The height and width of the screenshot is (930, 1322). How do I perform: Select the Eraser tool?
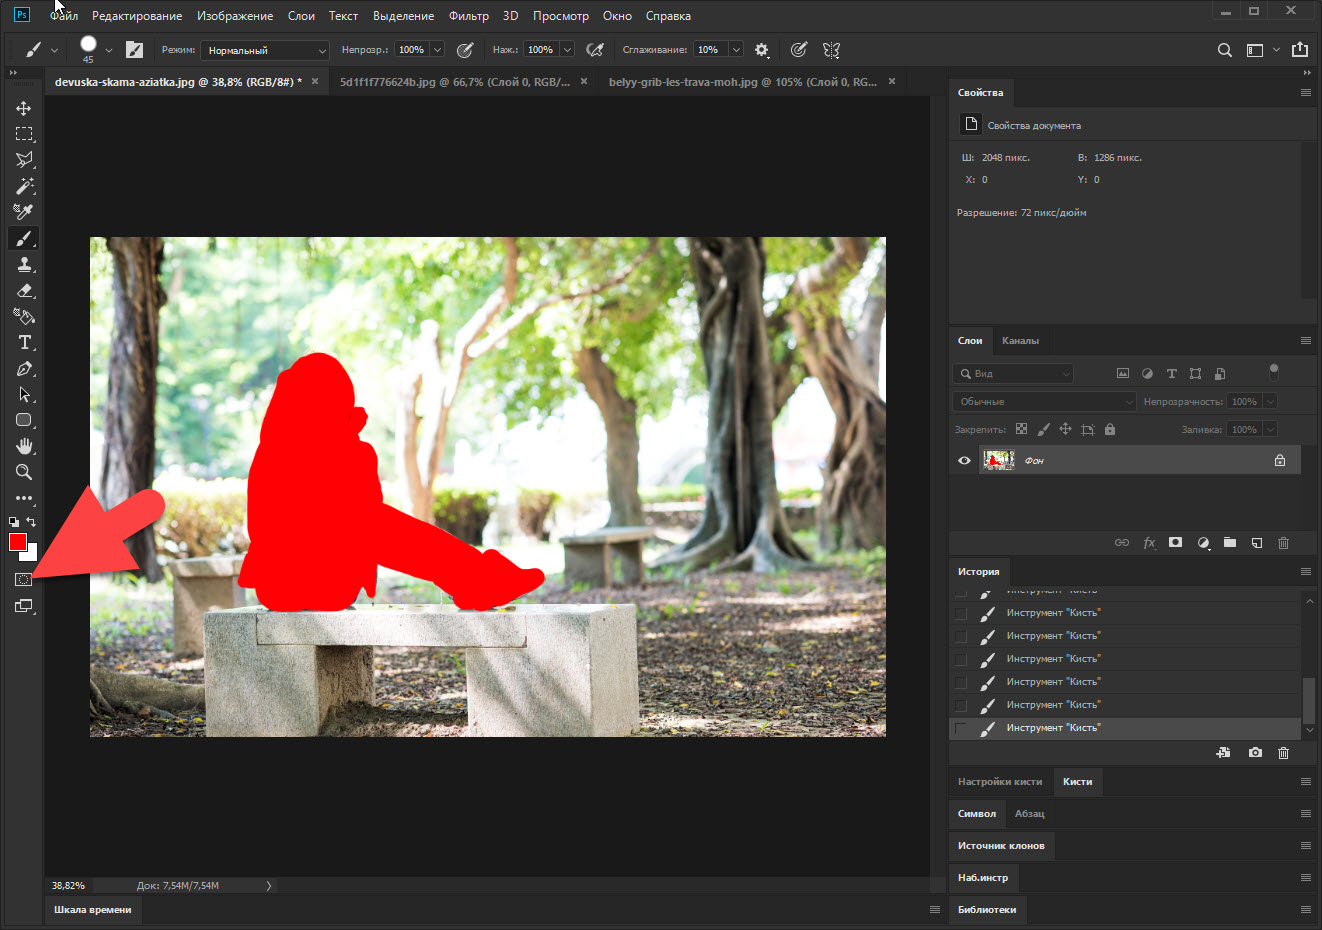(x=24, y=290)
